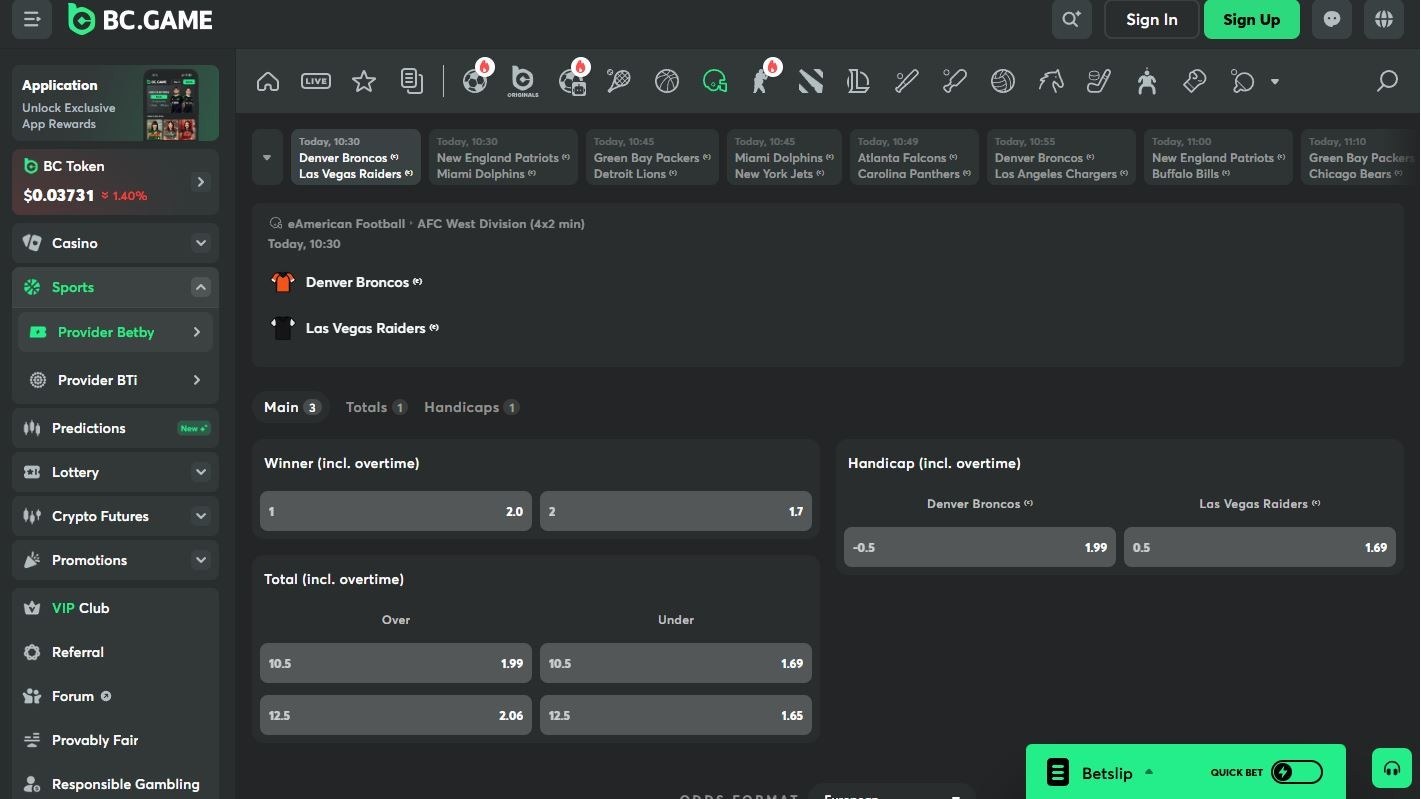Open BC Token price arrow

(201, 182)
